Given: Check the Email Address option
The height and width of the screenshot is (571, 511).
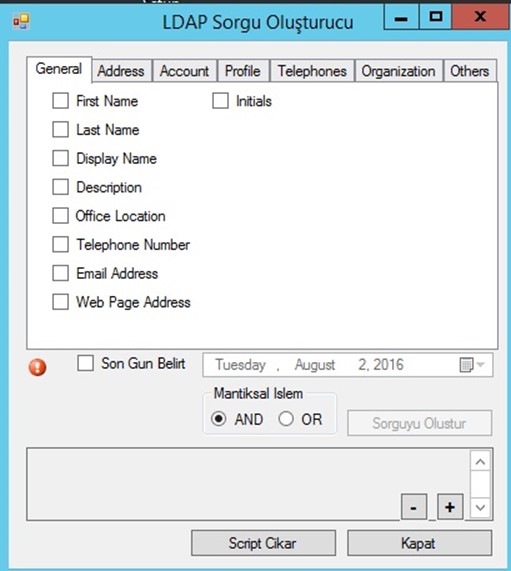Looking at the screenshot, I should (x=60, y=273).
